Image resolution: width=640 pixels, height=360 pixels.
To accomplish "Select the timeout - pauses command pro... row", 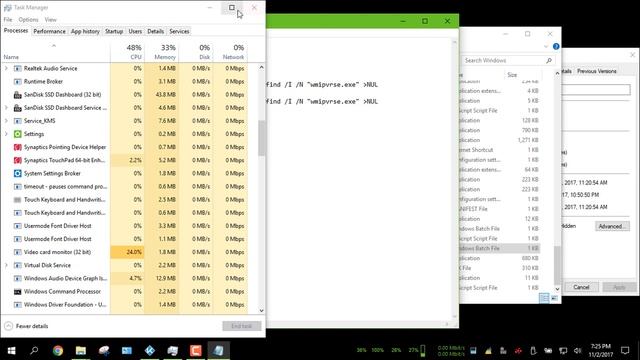I will (x=124, y=187).
